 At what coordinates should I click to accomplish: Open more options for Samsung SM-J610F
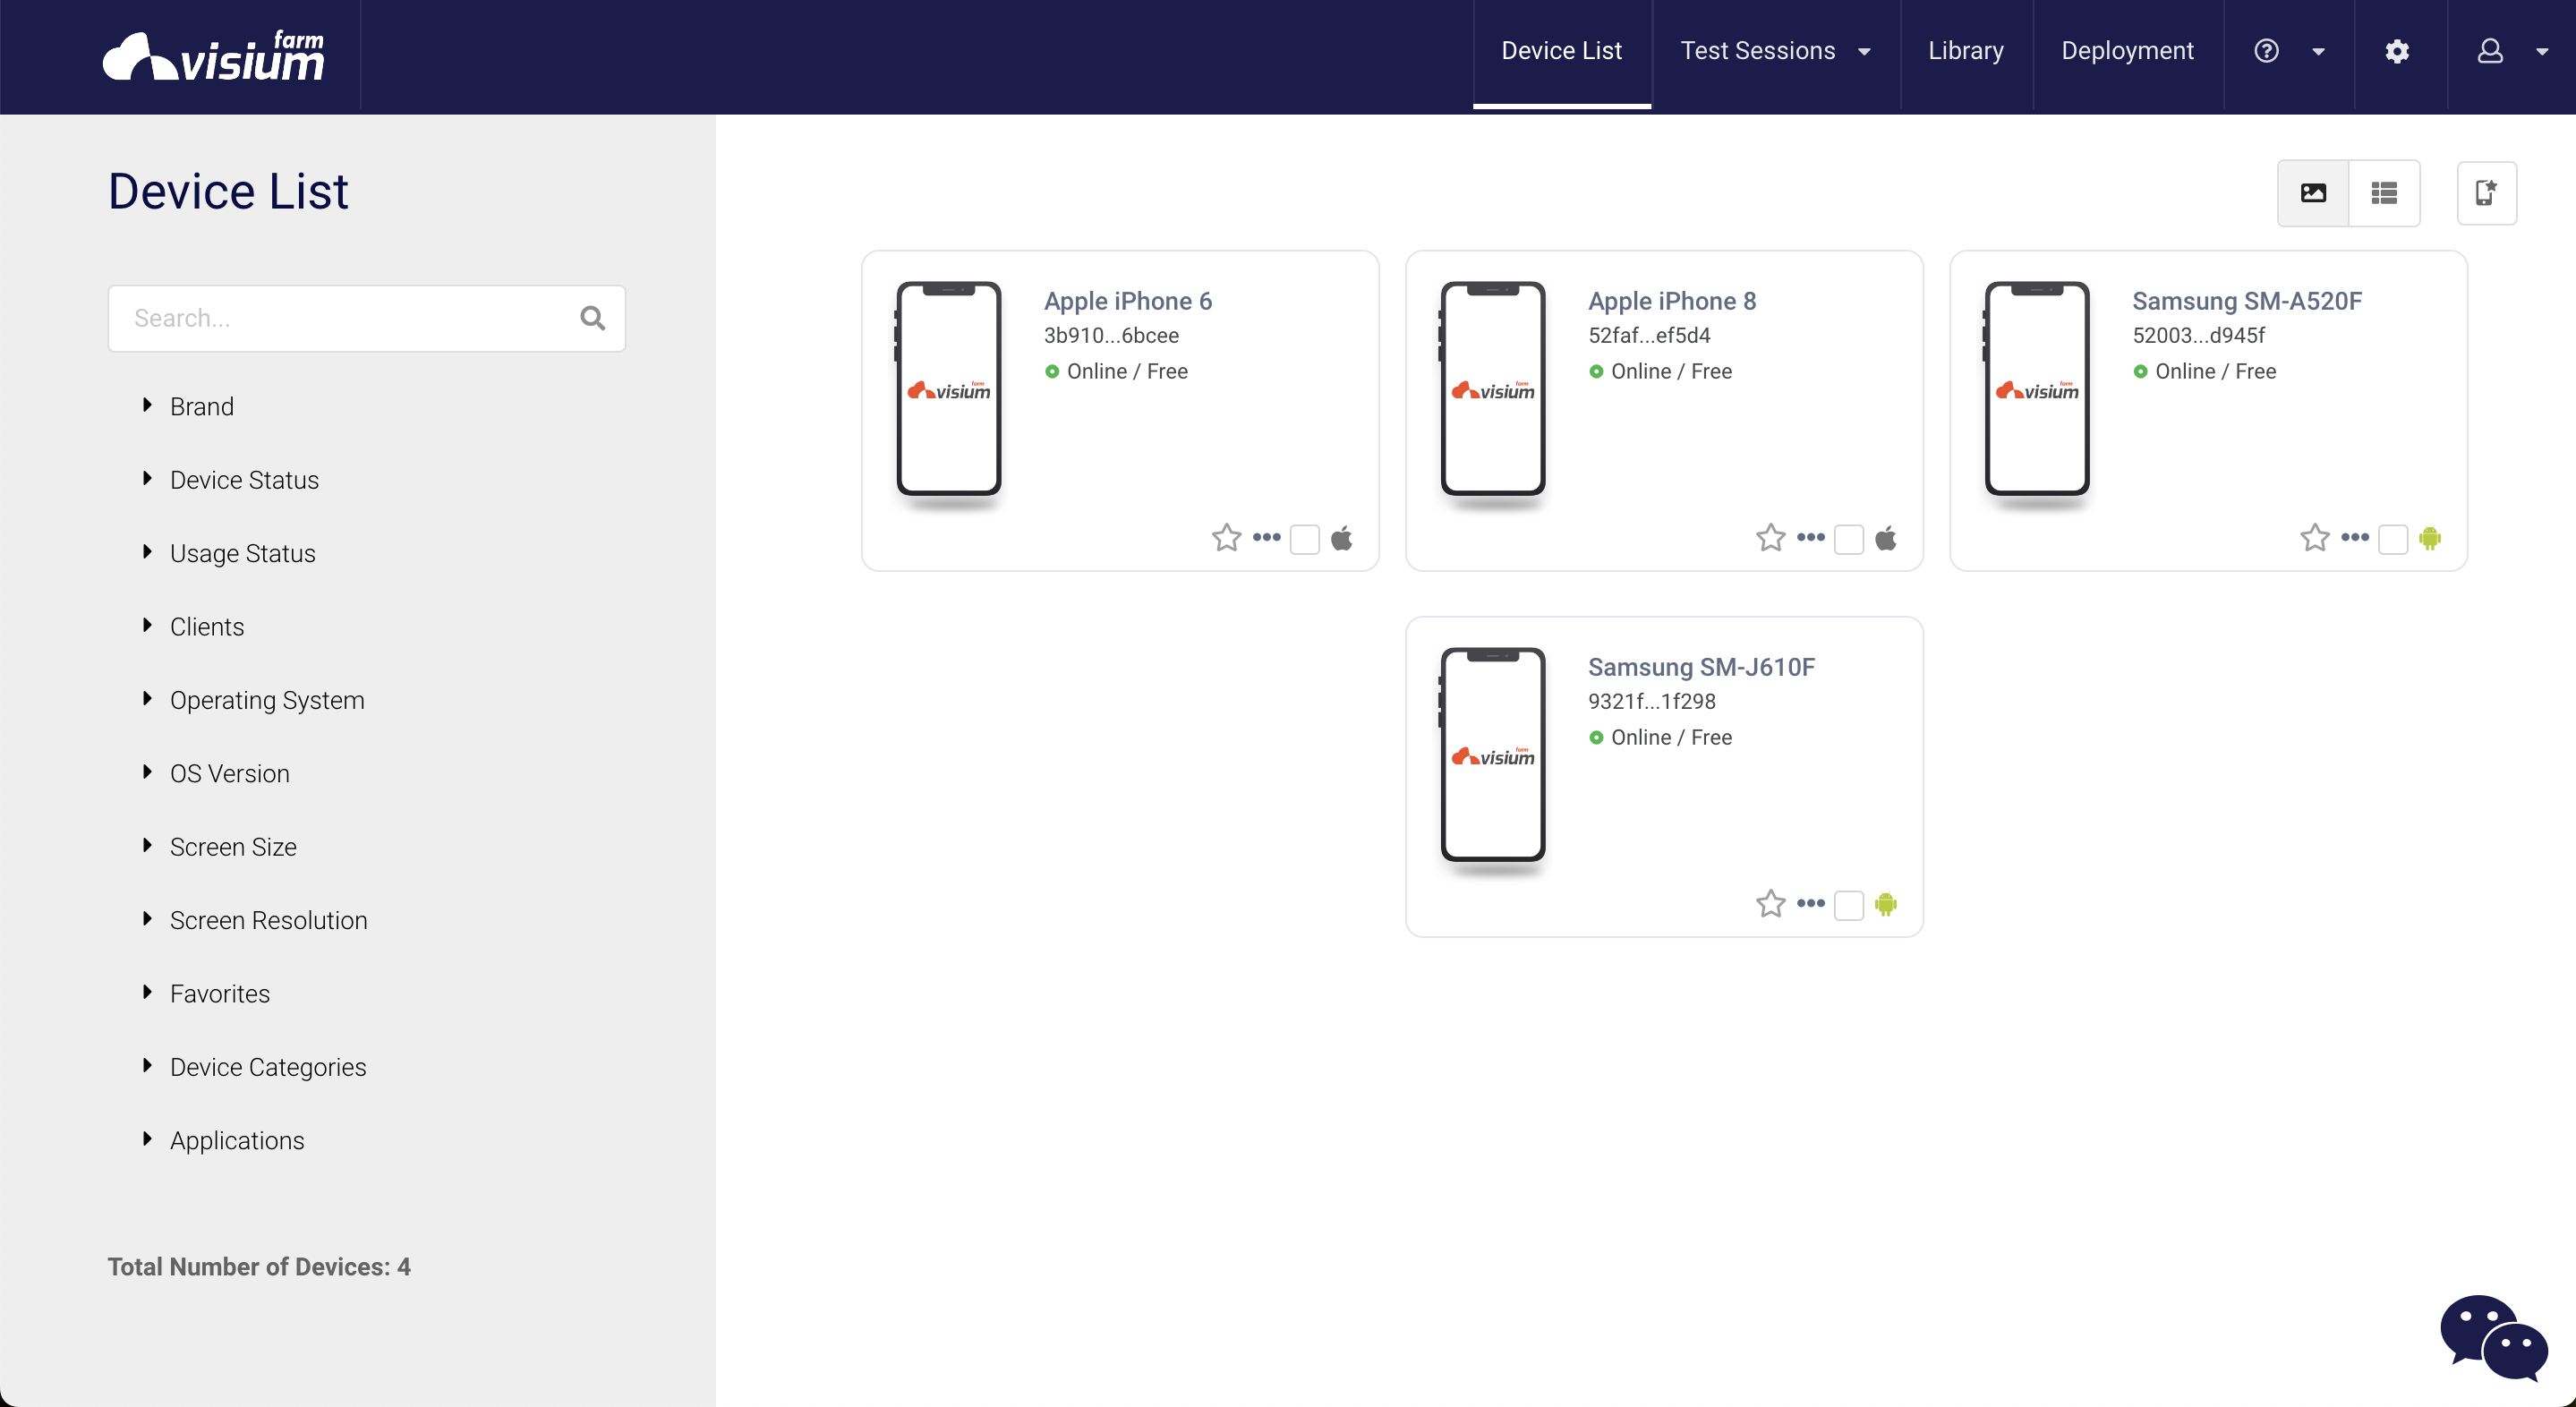1810,903
